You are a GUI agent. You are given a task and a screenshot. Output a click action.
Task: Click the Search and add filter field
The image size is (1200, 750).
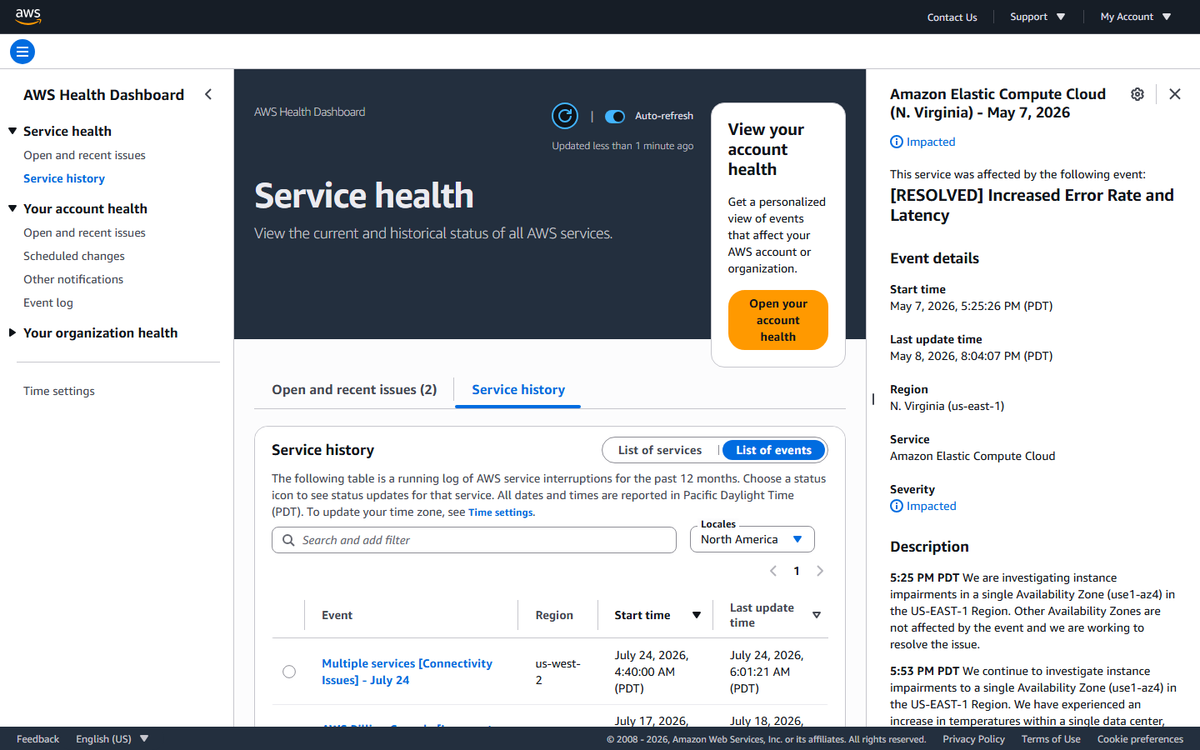coord(474,540)
